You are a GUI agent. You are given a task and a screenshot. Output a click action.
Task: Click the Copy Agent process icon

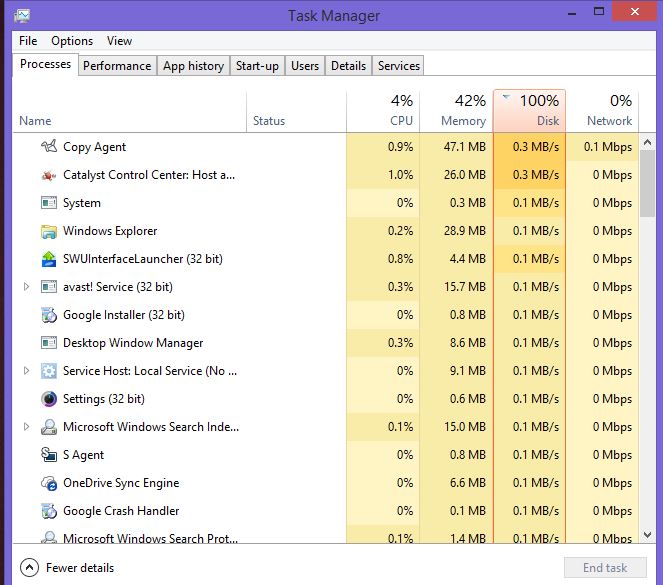[49, 147]
